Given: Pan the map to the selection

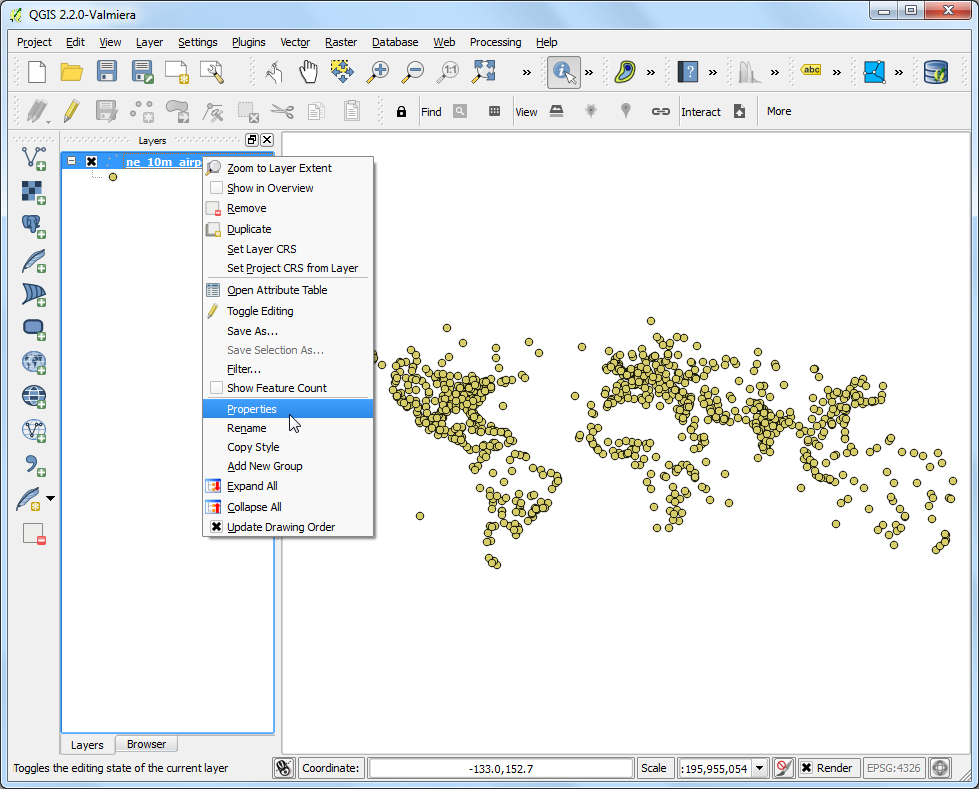Looking at the screenshot, I should pyautogui.click(x=342, y=71).
